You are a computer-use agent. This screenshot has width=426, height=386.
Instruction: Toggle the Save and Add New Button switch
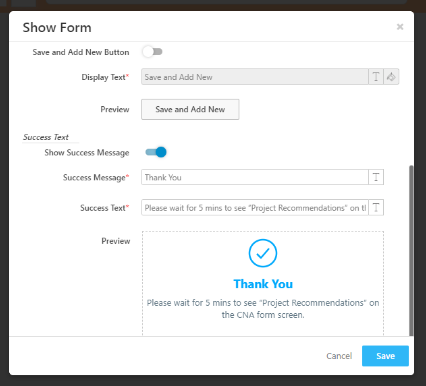point(152,52)
